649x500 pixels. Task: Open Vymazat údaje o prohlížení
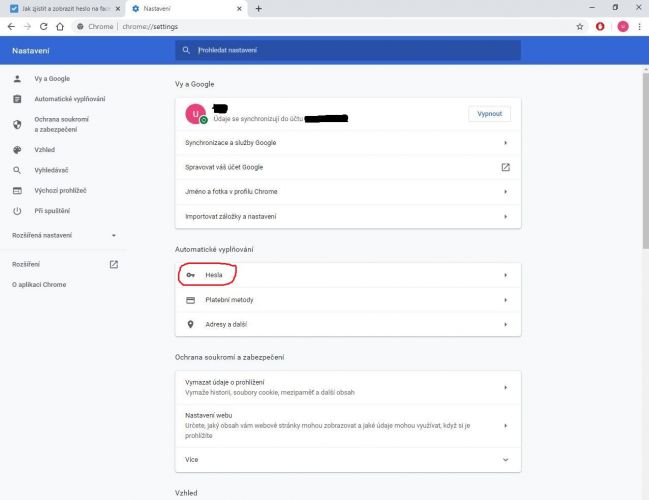[348, 387]
